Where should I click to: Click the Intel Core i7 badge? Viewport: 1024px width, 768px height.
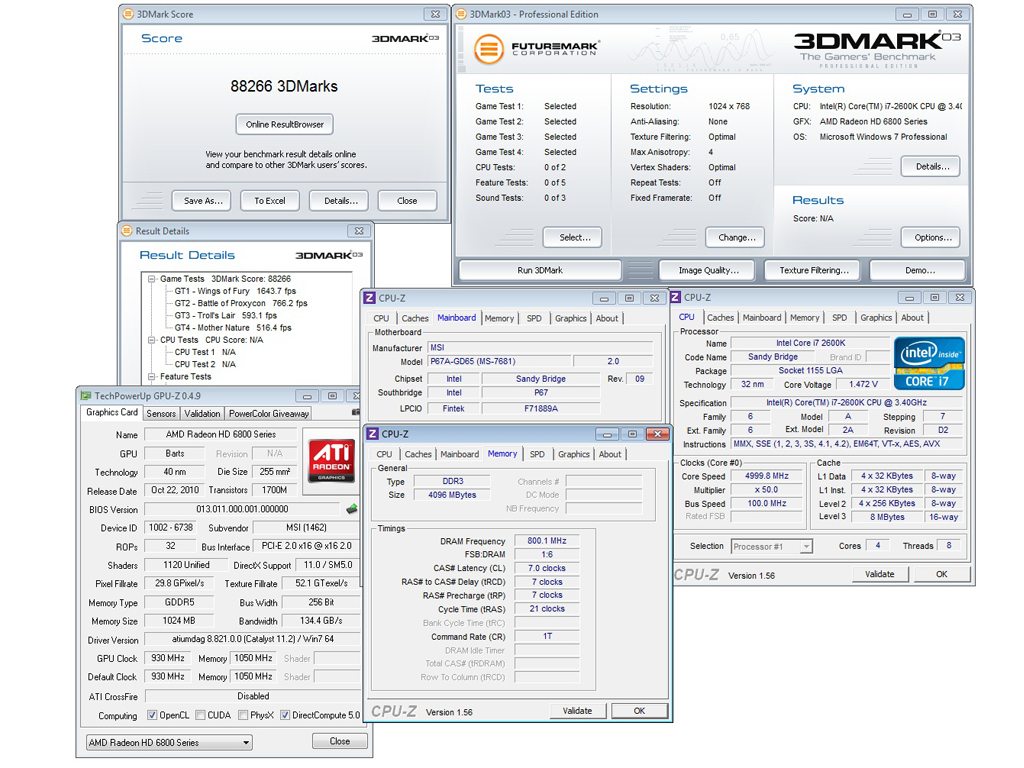tap(929, 364)
